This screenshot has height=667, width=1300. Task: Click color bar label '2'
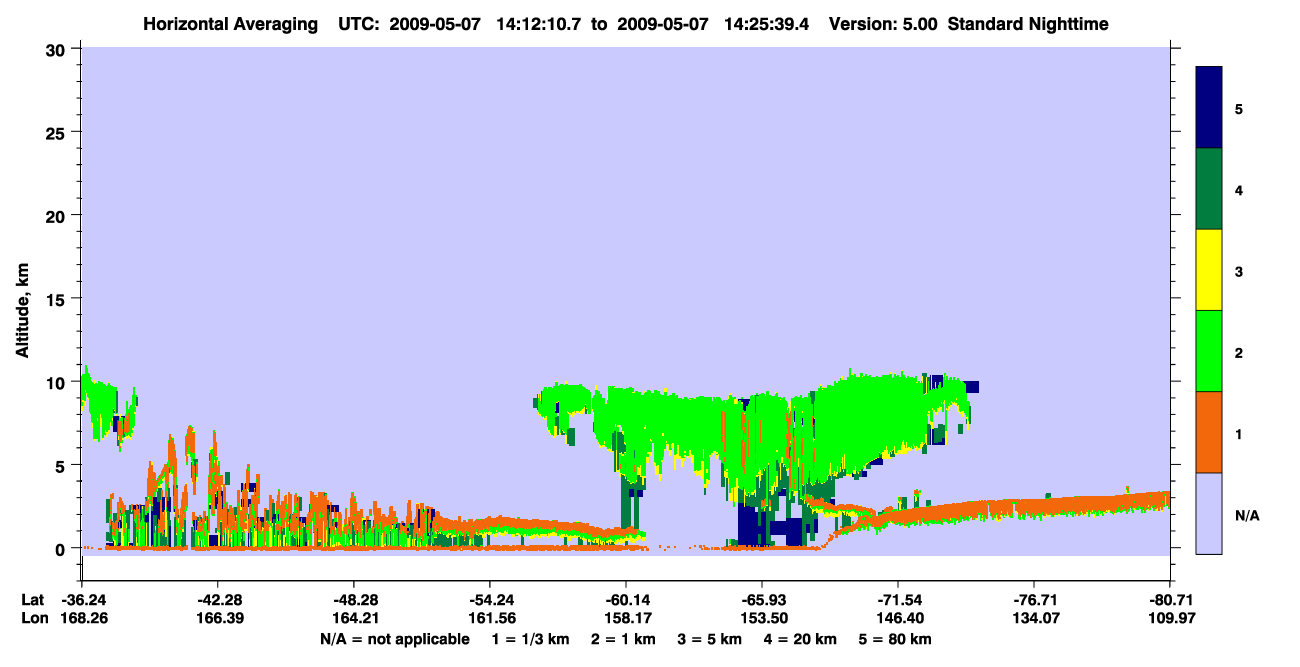tap(1239, 353)
